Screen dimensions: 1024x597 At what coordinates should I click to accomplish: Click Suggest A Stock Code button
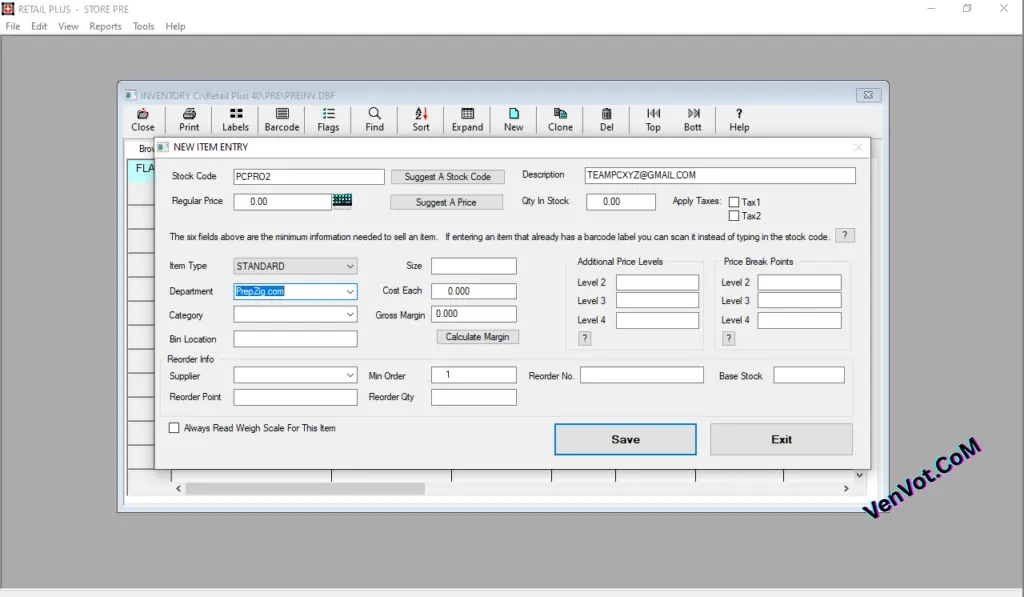[x=447, y=177]
